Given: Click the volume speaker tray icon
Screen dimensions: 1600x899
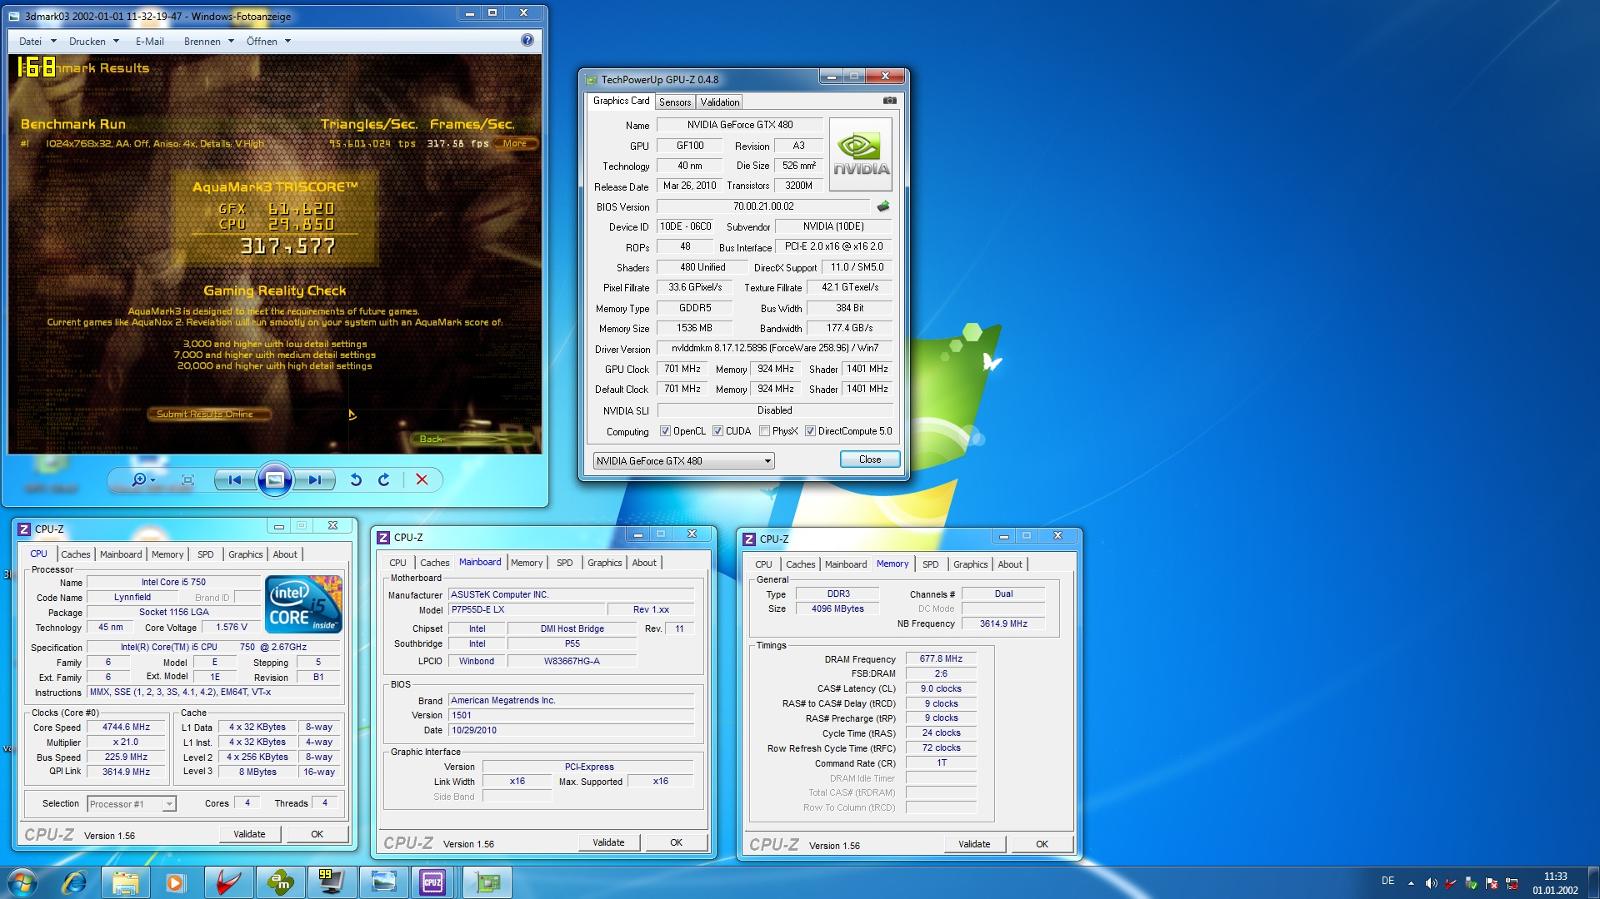Looking at the screenshot, I should [1431, 883].
